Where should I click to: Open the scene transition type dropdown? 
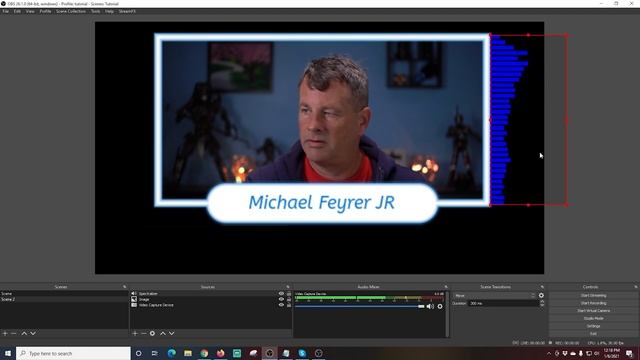coord(494,296)
